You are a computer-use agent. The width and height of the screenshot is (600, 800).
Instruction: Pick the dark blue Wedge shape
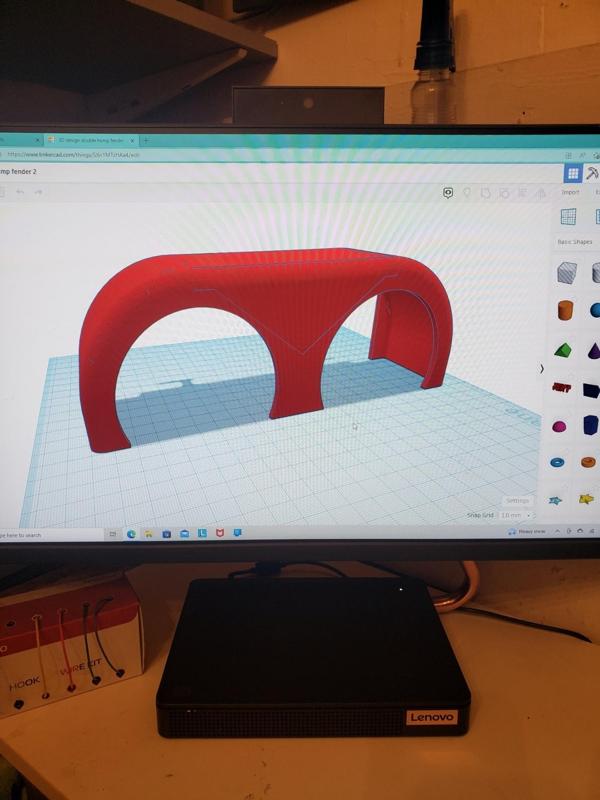pos(592,390)
